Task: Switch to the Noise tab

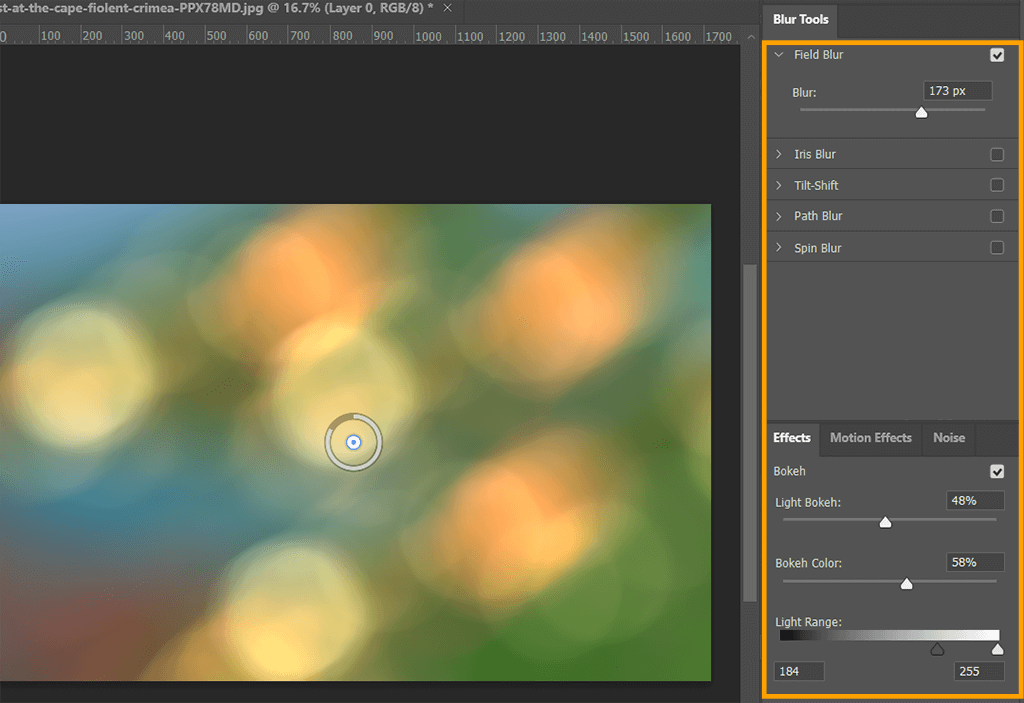Action: click(x=949, y=438)
